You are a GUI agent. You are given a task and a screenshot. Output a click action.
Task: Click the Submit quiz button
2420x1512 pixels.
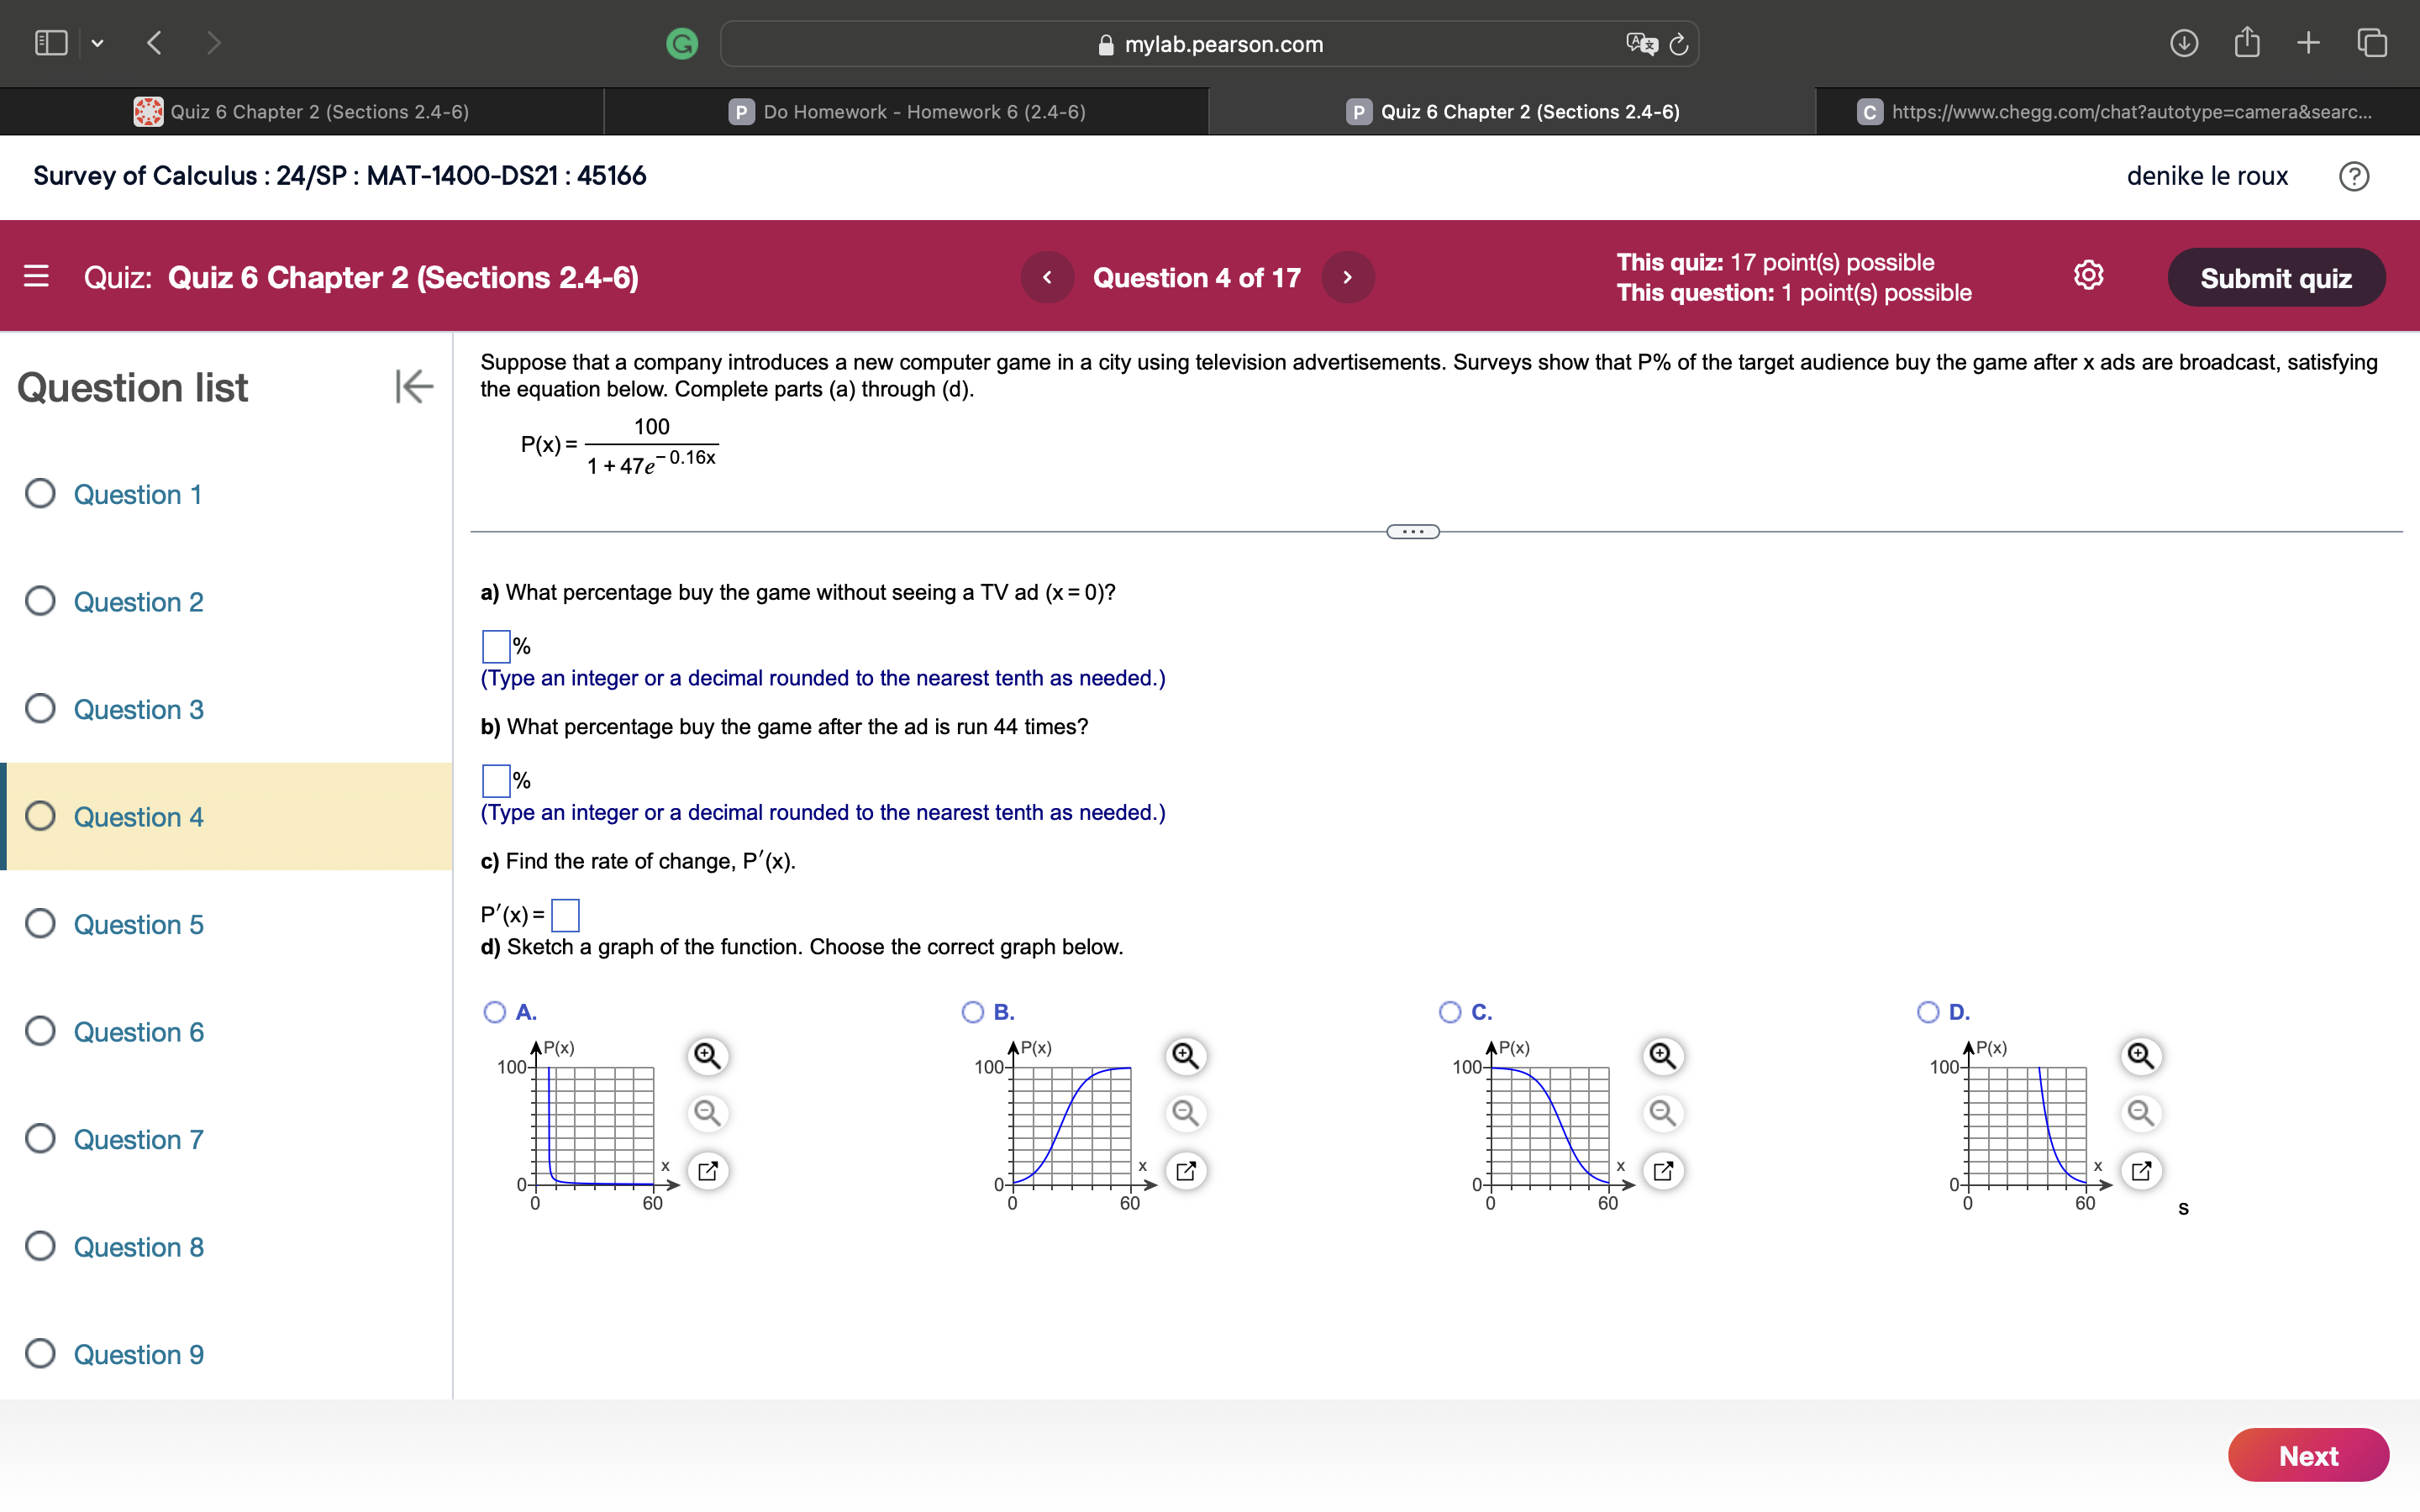click(2274, 277)
